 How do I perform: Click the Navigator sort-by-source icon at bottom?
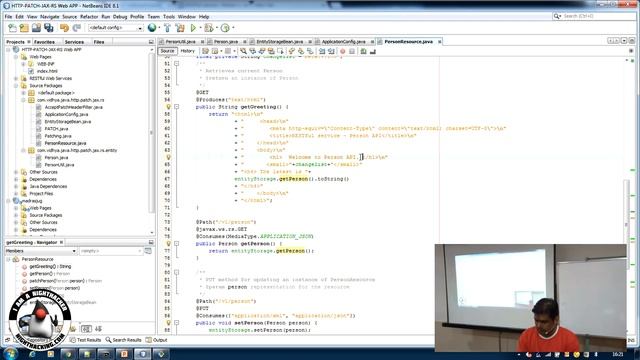(98, 329)
